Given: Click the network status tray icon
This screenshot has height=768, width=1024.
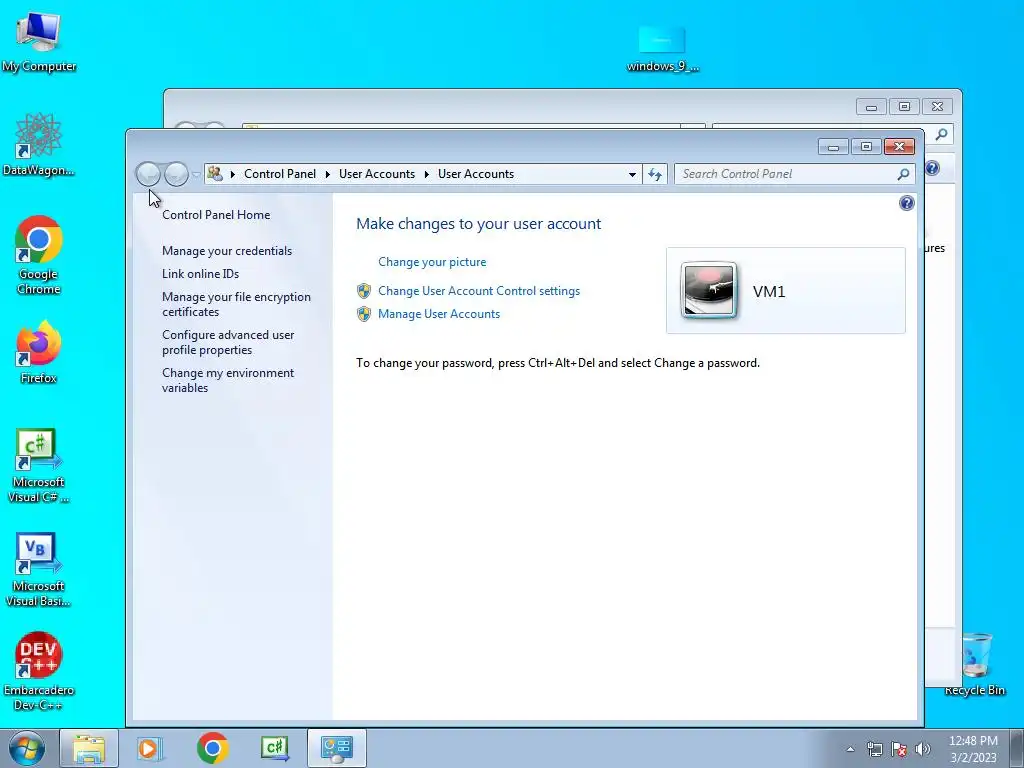Looking at the screenshot, I should tap(874, 749).
